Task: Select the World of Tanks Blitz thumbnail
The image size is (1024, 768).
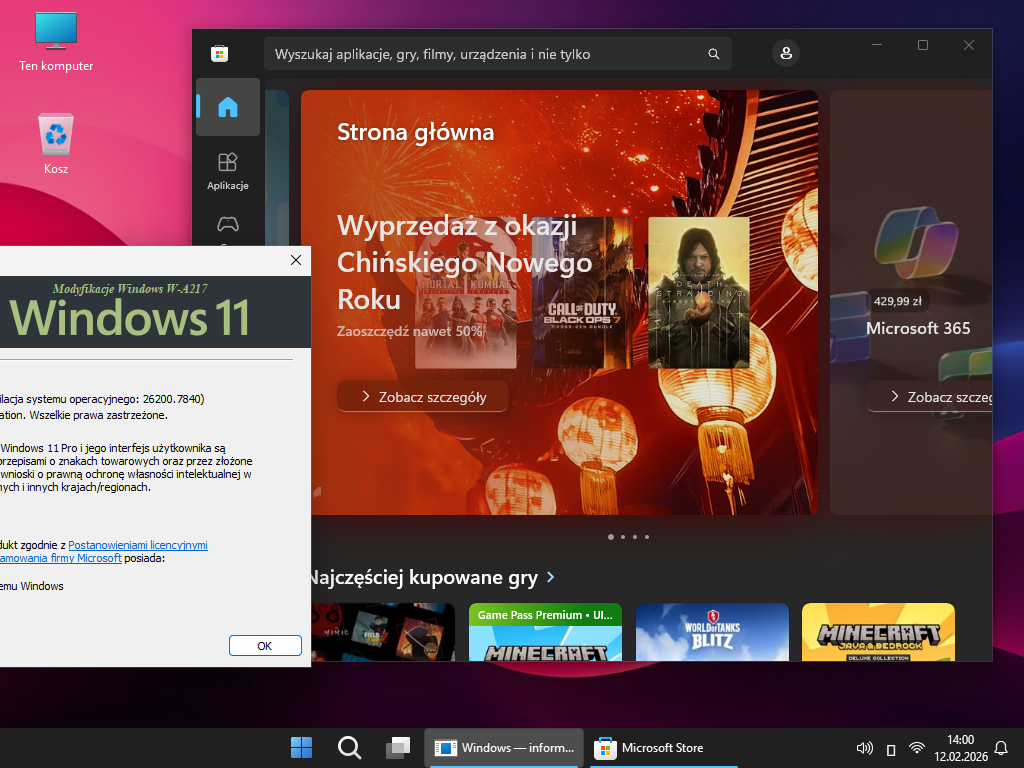Action: 712,632
